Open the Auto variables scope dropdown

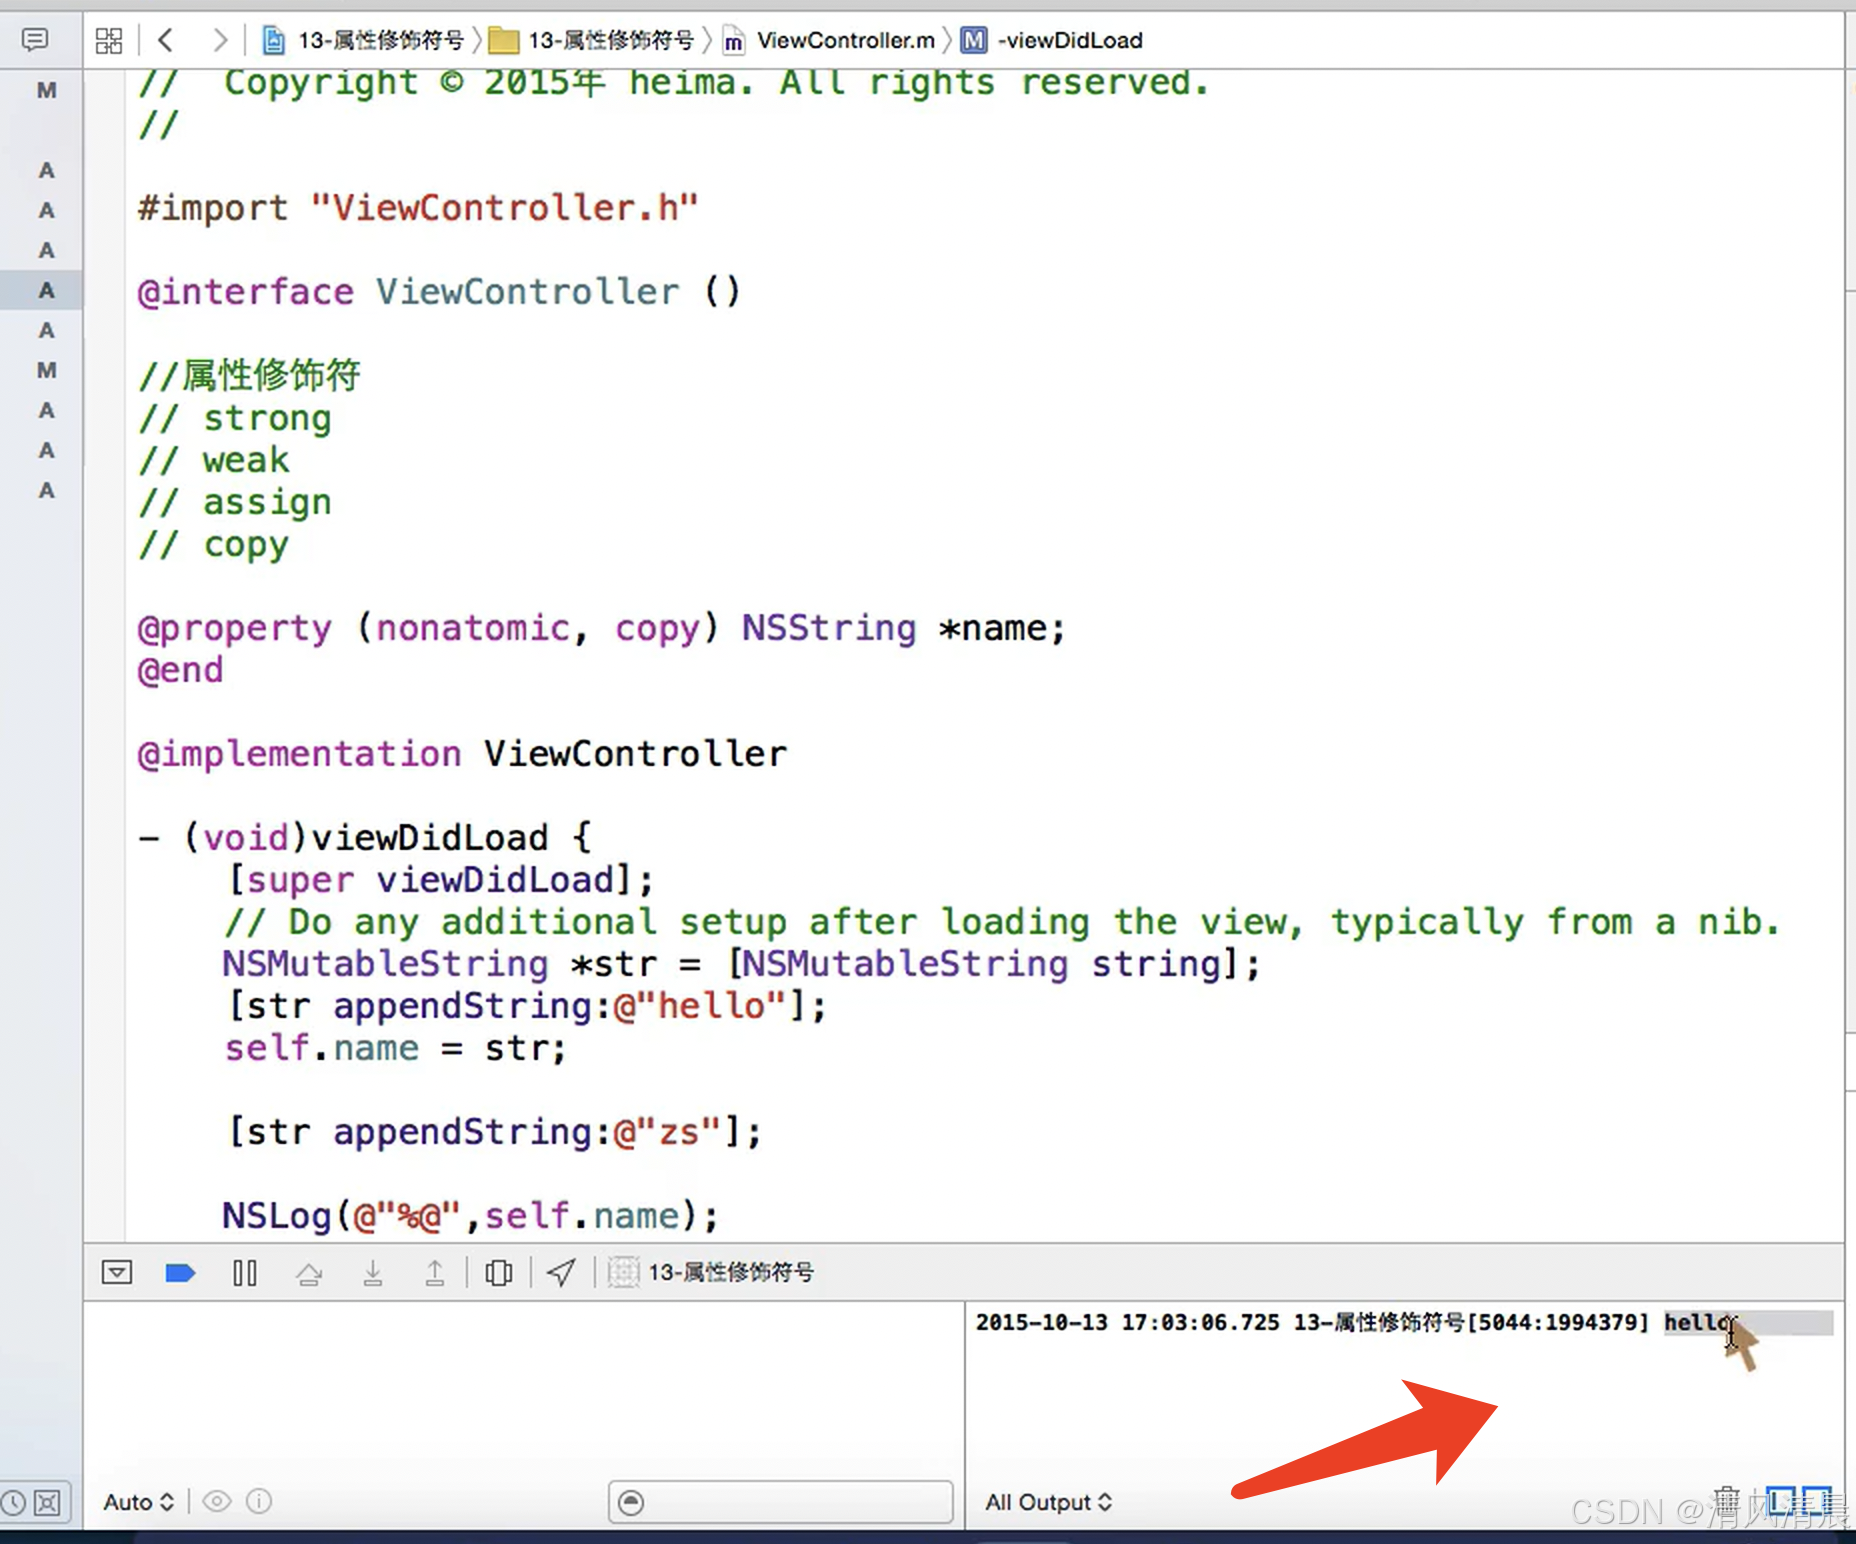[x=139, y=1502]
